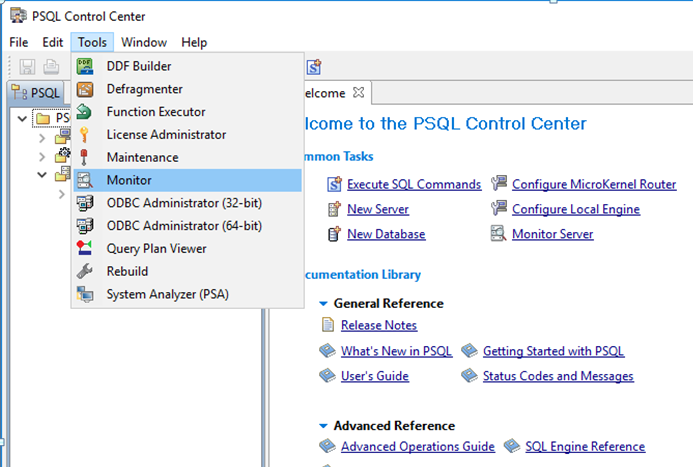This screenshot has height=467, width=693.
Task: Open ODBC Administrator (32-bit) entry
Action: (188, 203)
